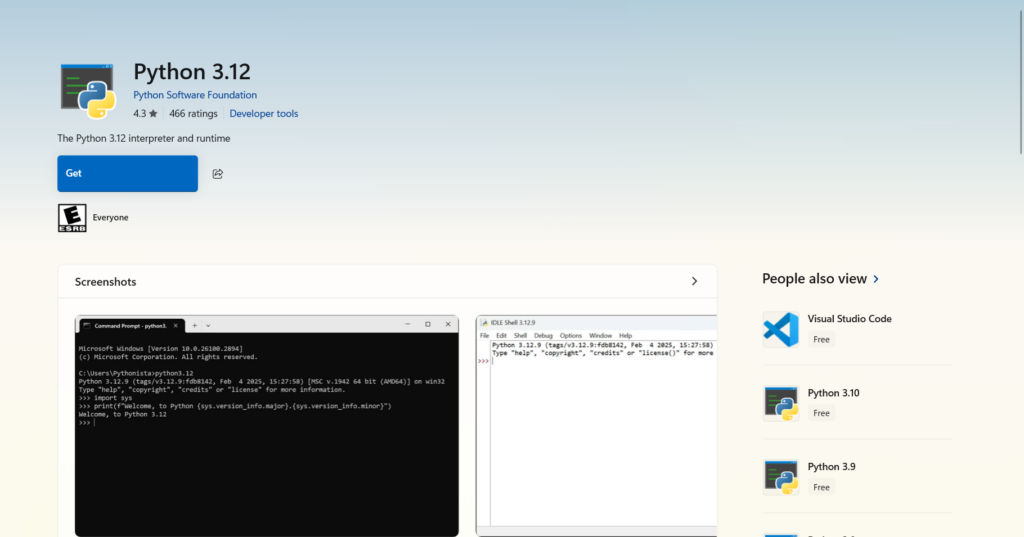Image resolution: width=1024 pixels, height=537 pixels.
Task: Expand People also view chevron
Action: point(876,279)
